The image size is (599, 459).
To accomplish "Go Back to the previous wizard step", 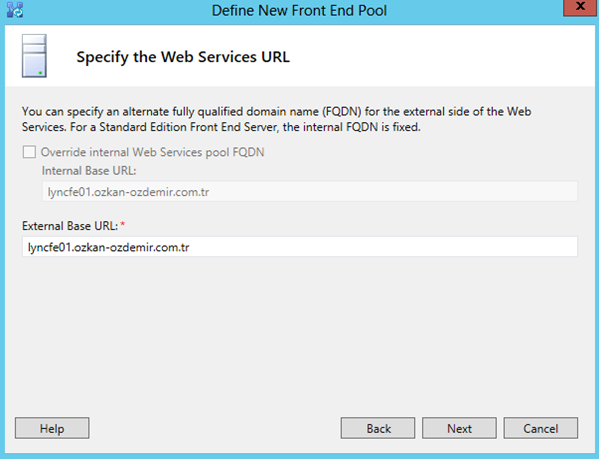I will coord(378,428).
